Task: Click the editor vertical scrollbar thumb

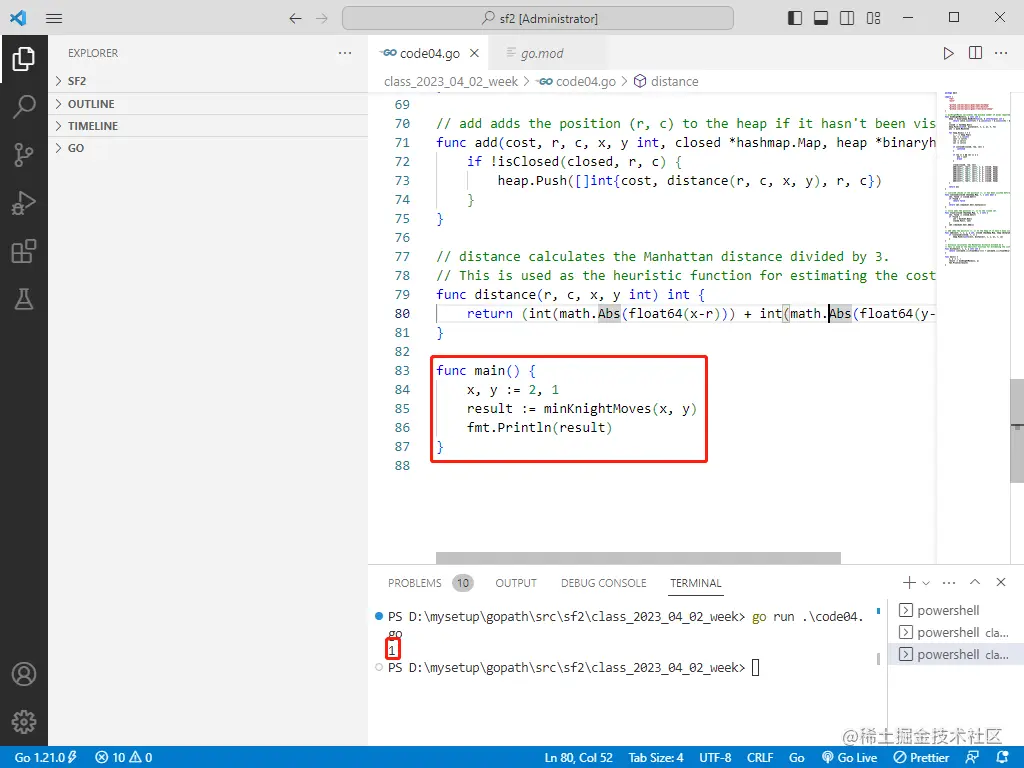Action: [x=1017, y=431]
